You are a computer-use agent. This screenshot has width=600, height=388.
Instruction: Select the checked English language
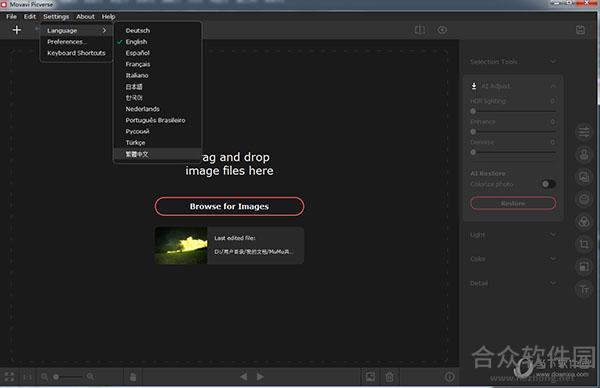point(157,42)
